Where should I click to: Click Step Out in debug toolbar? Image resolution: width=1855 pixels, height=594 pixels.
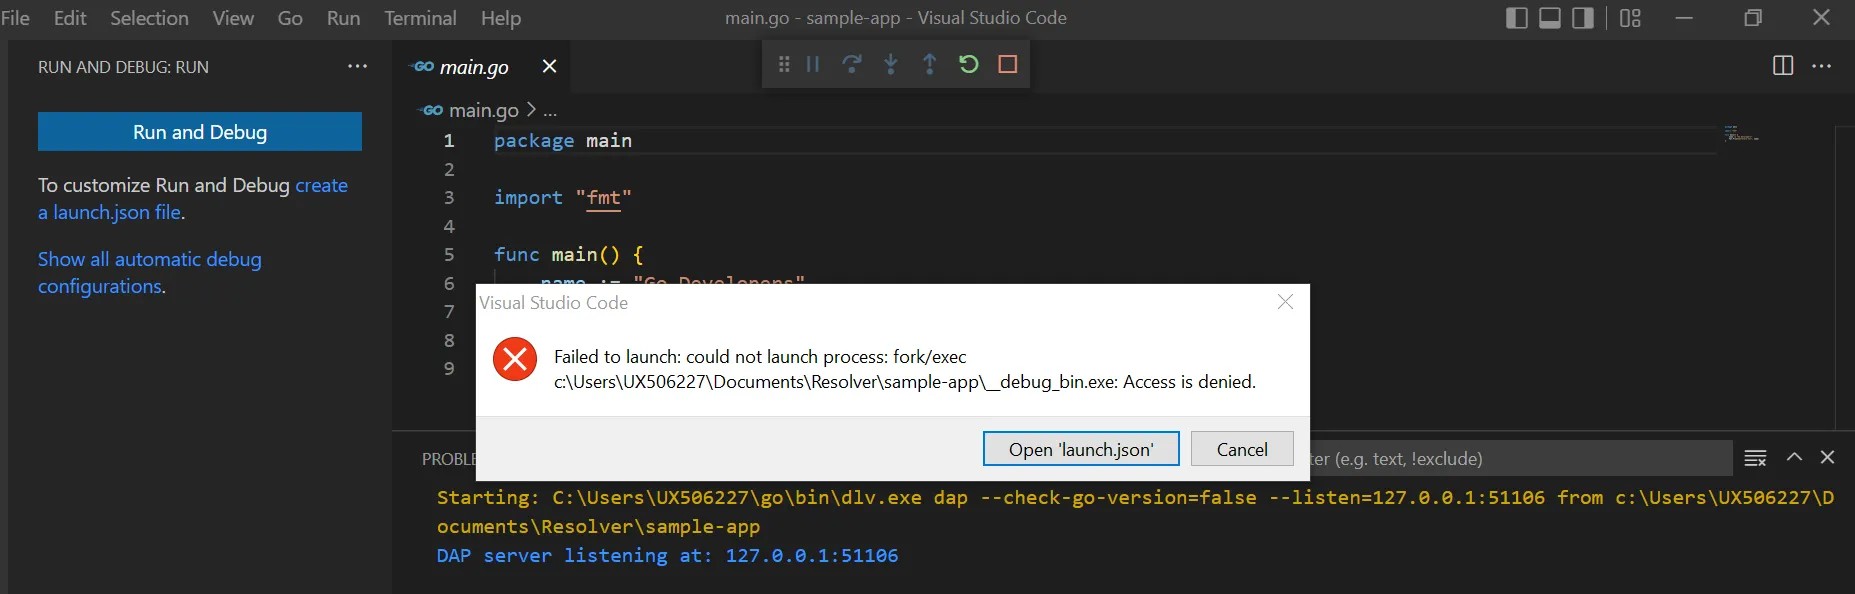coord(929,64)
